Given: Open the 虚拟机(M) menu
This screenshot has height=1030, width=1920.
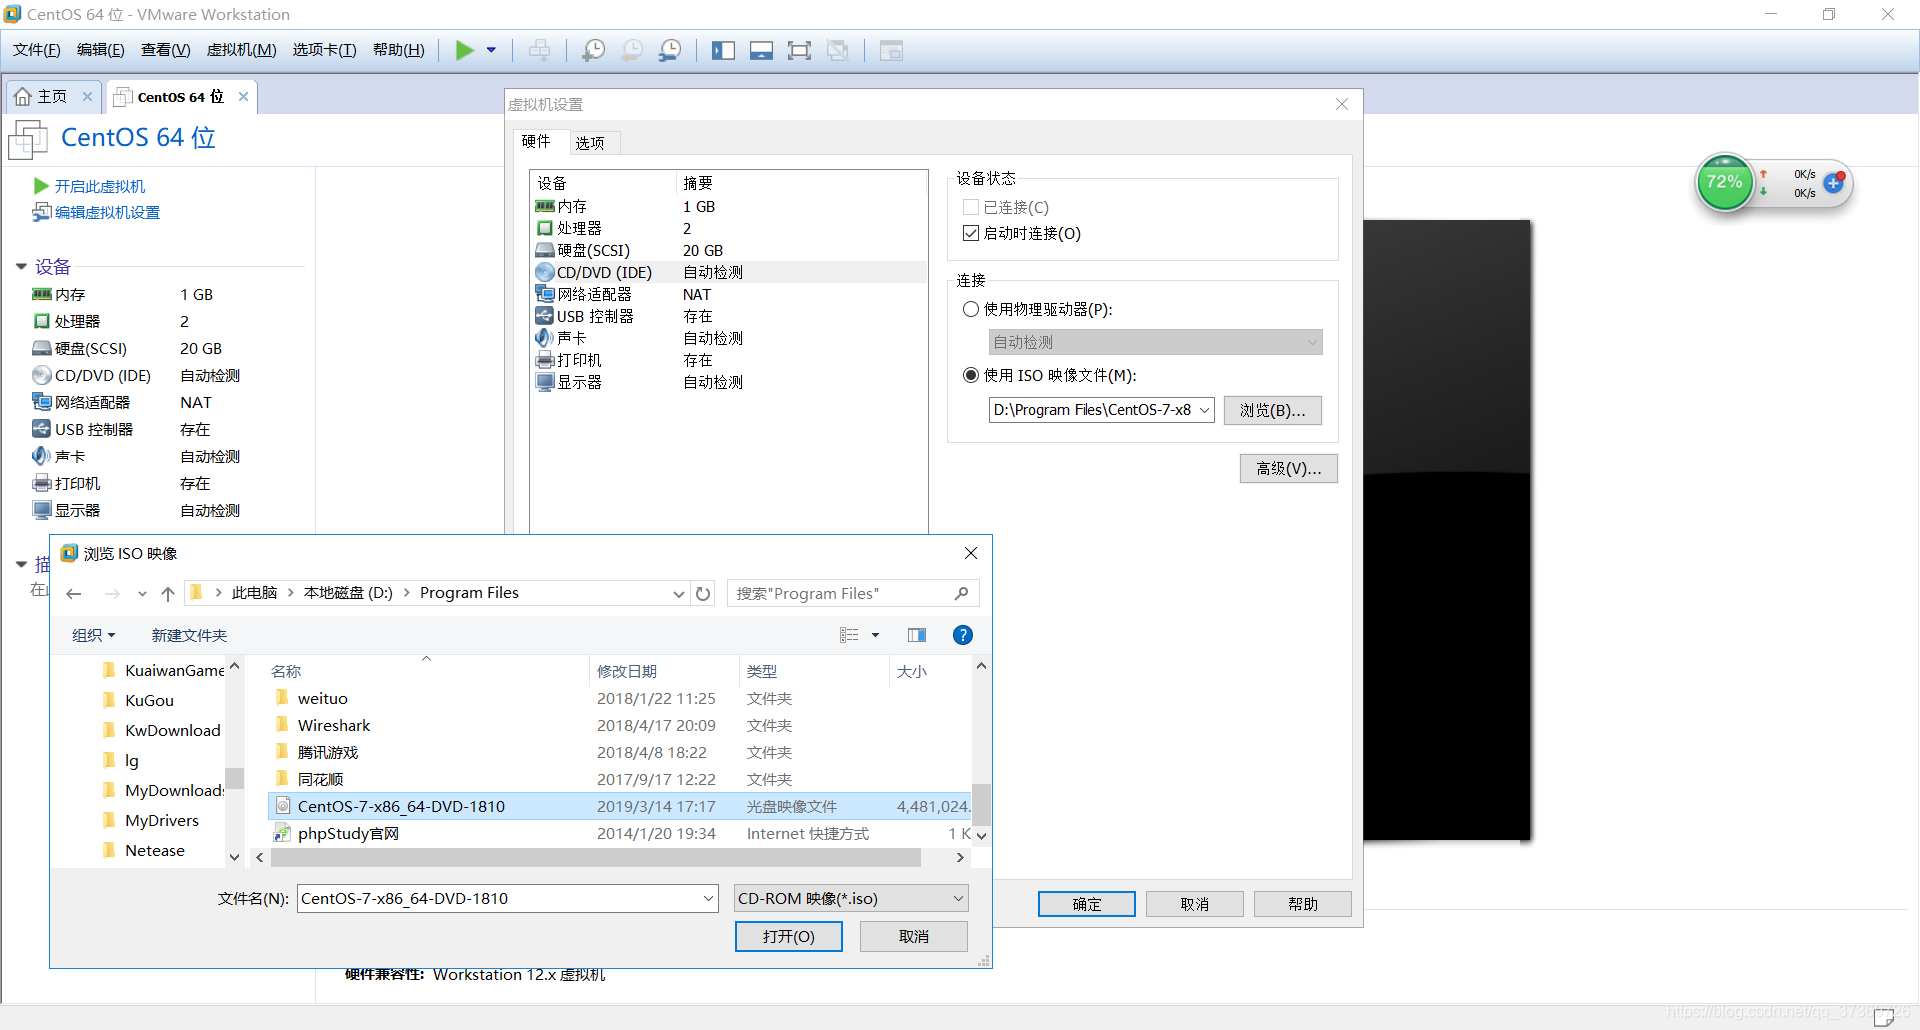Looking at the screenshot, I should tap(241, 50).
